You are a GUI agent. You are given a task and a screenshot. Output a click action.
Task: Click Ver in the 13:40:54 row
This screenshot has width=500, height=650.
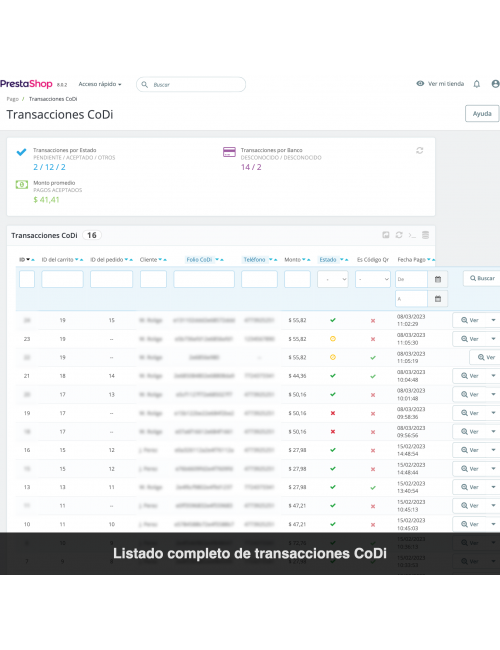tap(470, 487)
